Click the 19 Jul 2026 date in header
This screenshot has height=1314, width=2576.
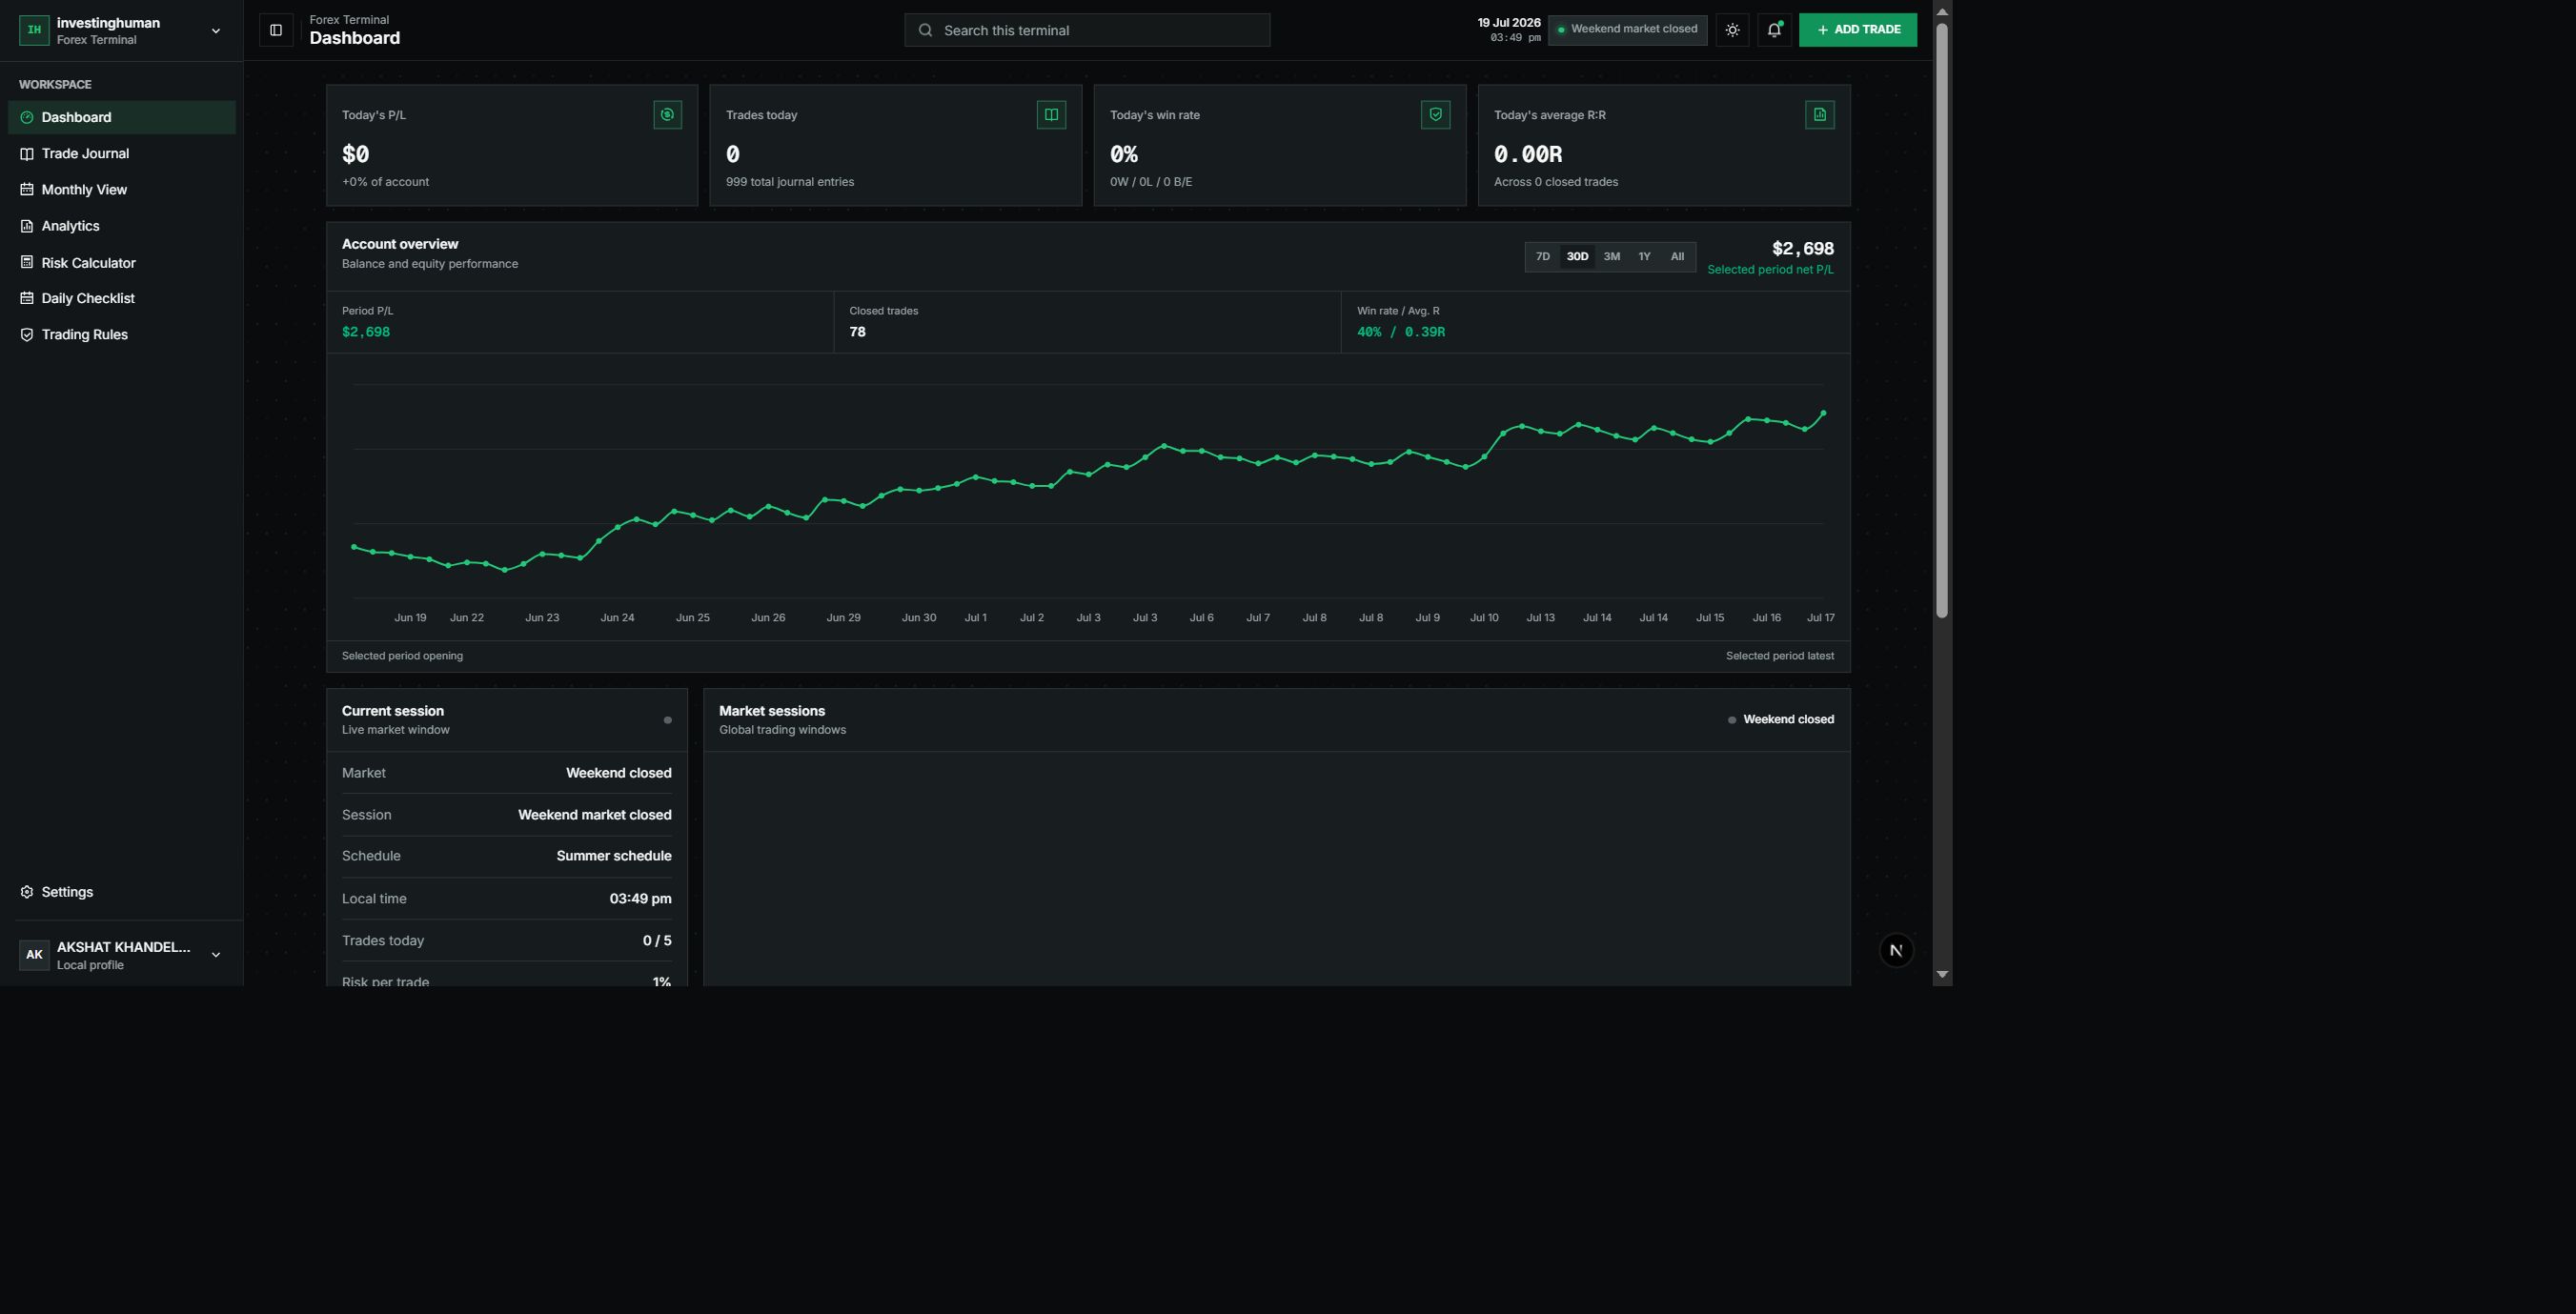[x=1509, y=23]
